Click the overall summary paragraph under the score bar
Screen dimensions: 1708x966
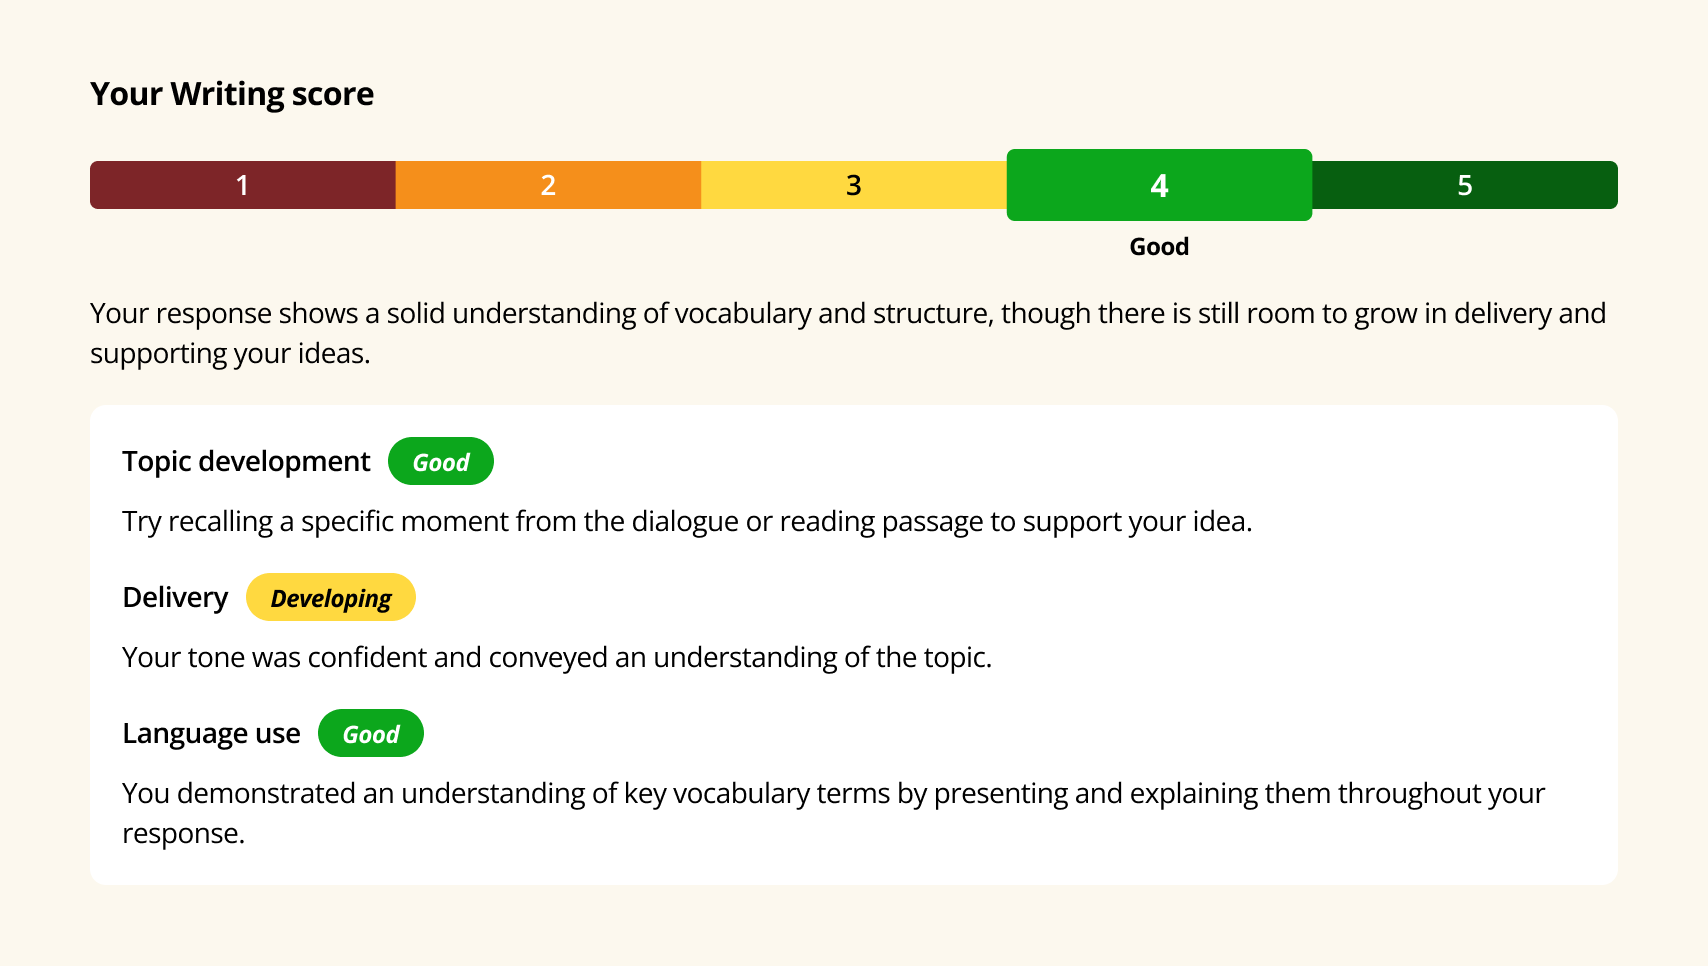point(847,314)
